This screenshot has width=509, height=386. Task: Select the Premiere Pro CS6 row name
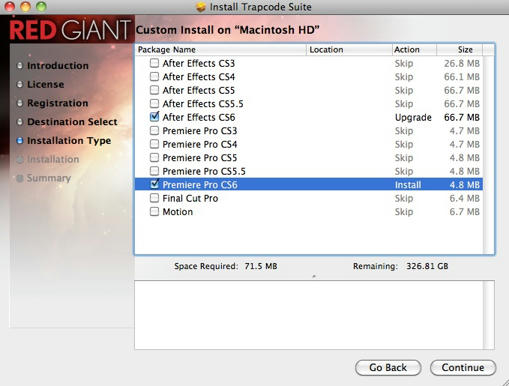tap(200, 185)
